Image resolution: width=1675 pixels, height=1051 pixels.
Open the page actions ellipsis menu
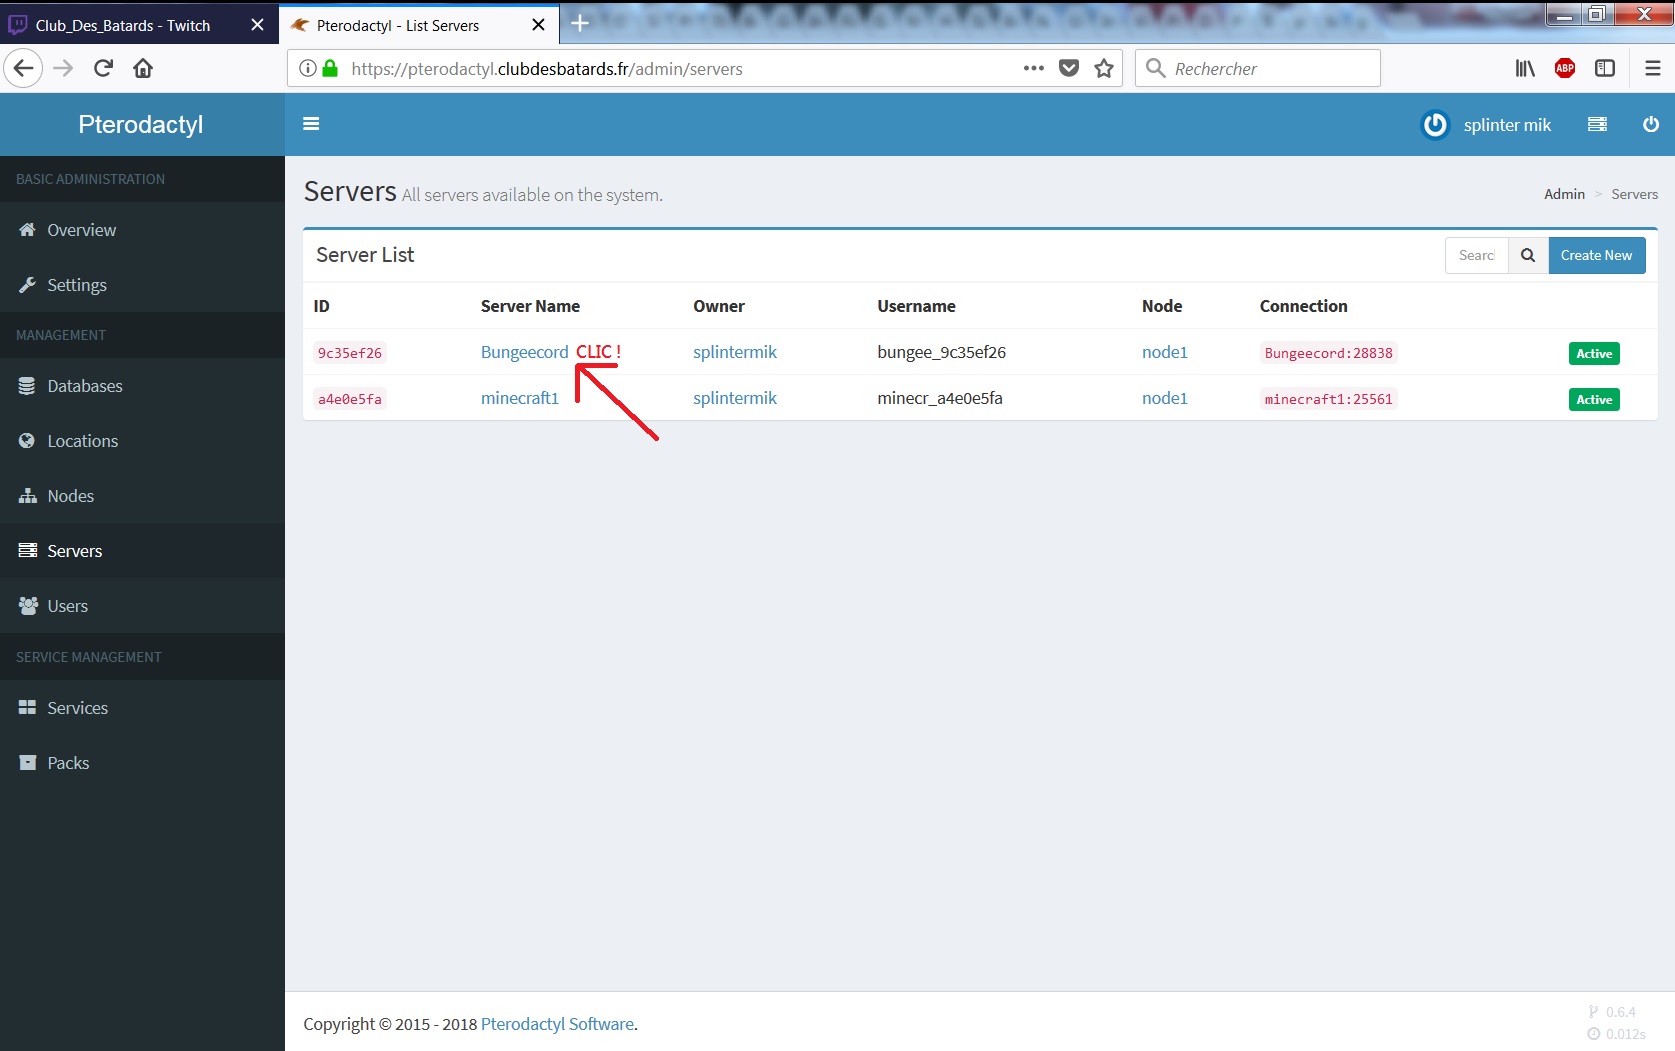point(1032,68)
